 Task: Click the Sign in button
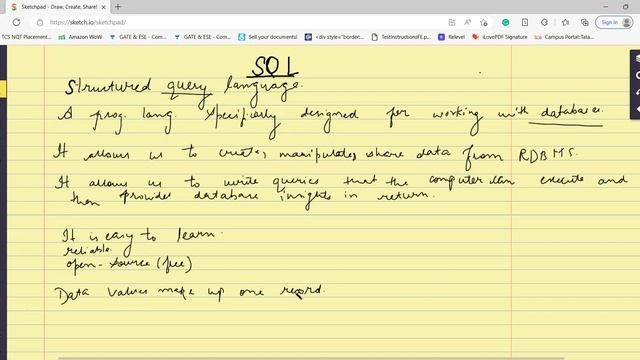point(614,22)
